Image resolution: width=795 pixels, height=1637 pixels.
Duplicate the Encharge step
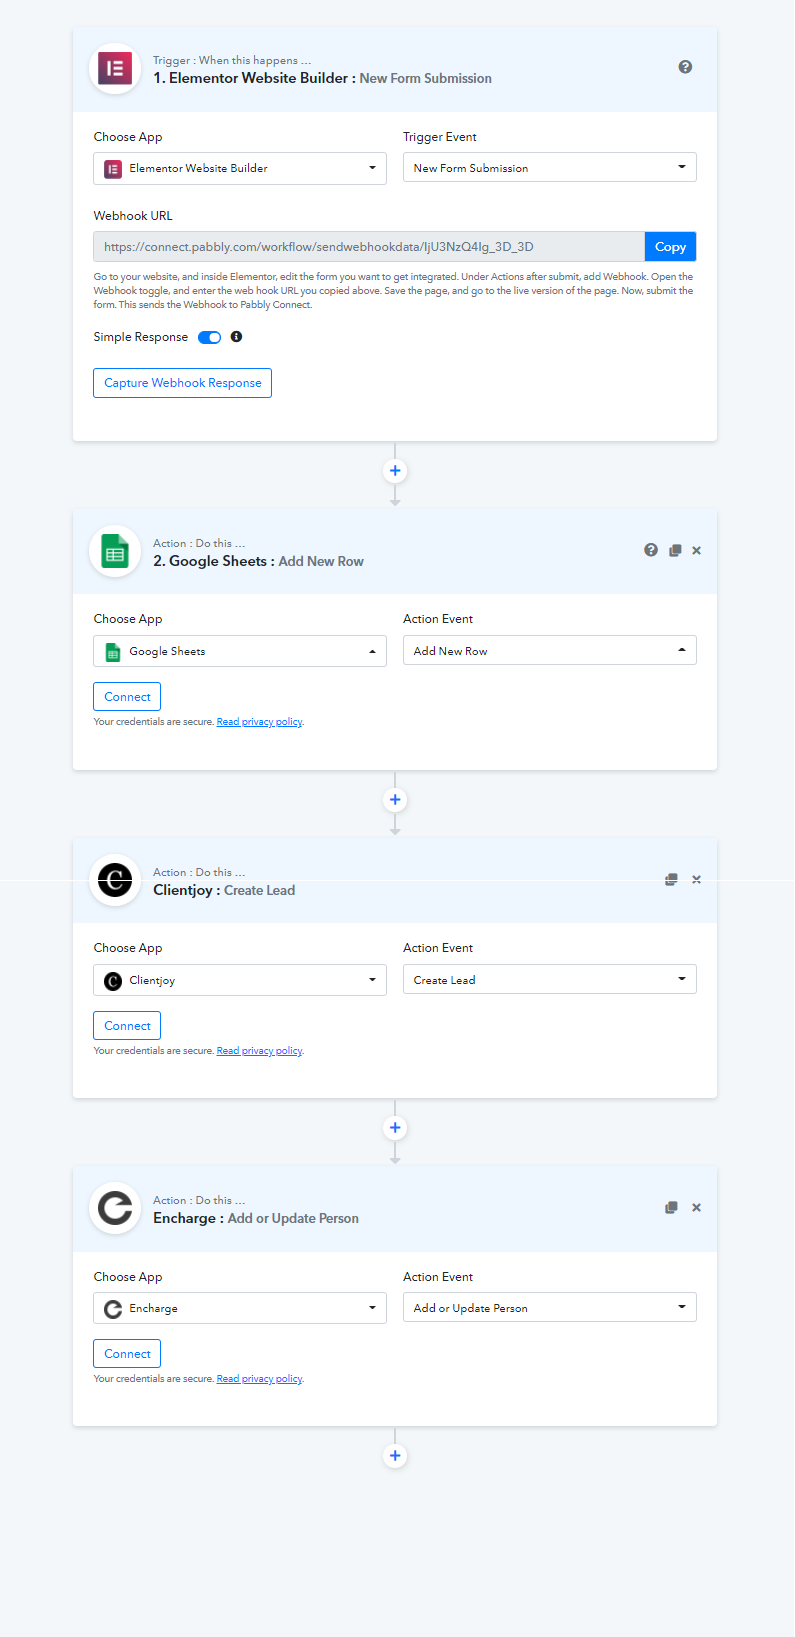(x=671, y=1207)
